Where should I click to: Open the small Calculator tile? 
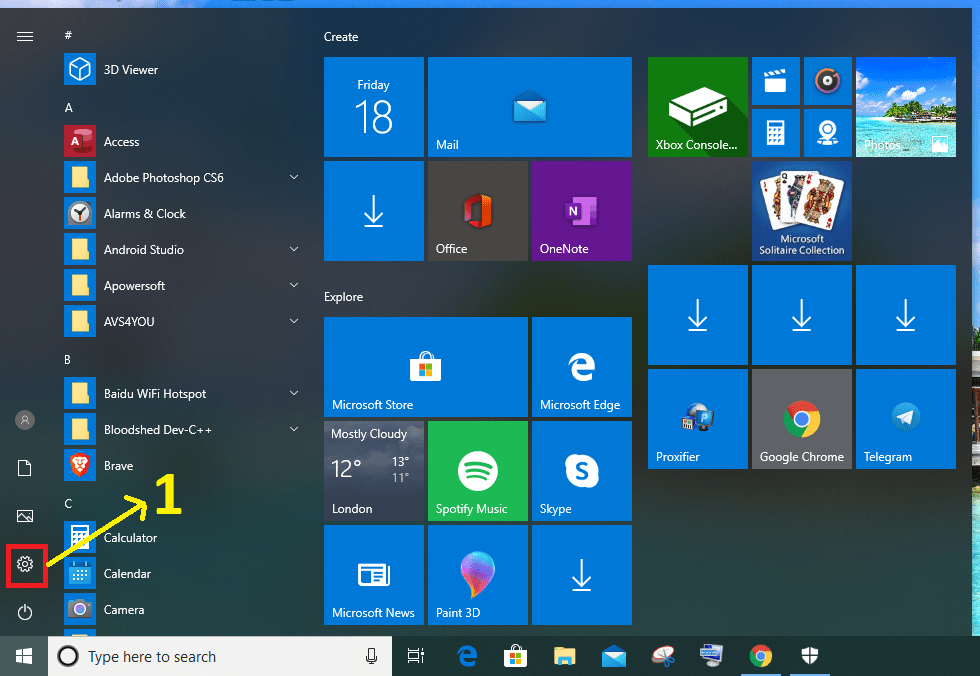point(776,132)
